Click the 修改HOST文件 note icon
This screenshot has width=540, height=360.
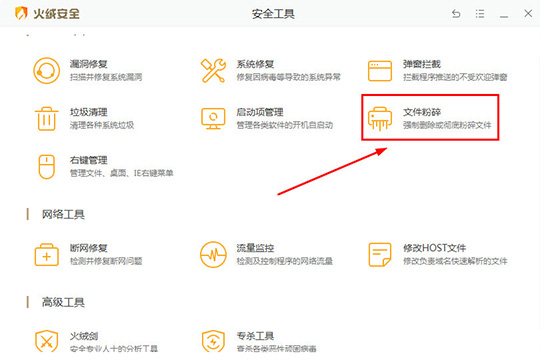coord(380,255)
